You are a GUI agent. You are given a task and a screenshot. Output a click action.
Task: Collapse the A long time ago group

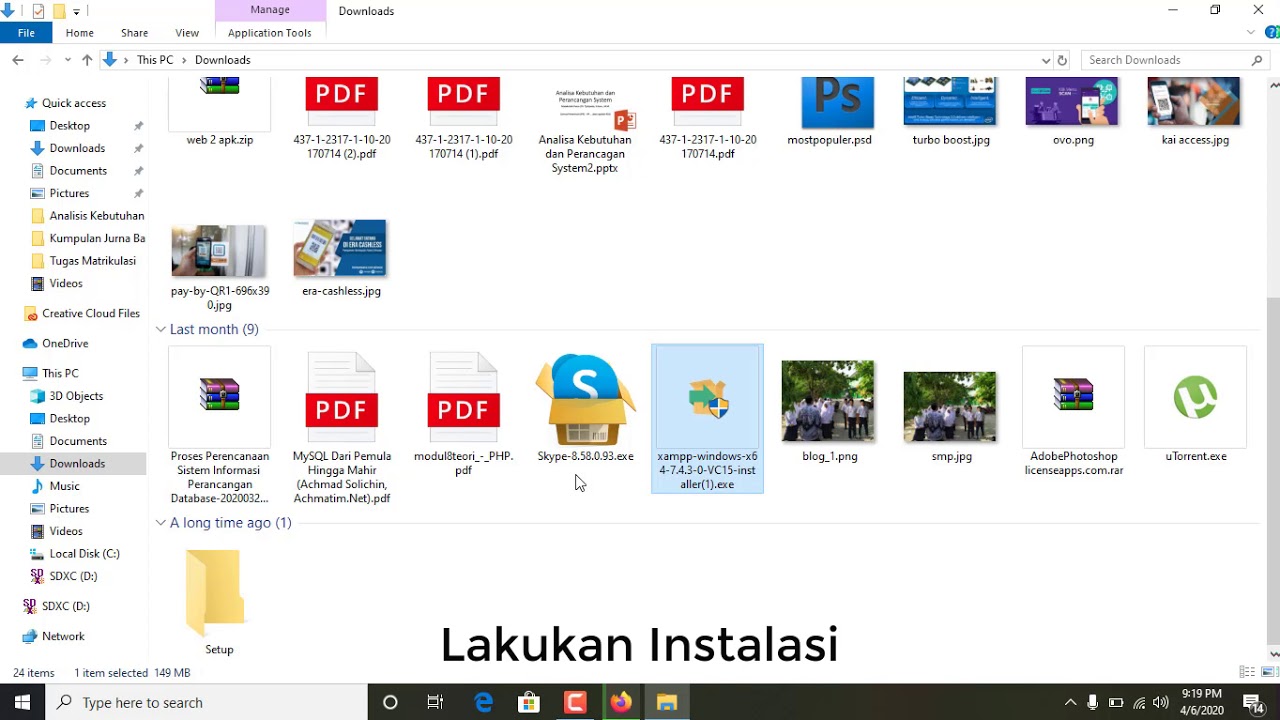pyautogui.click(x=161, y=522)
